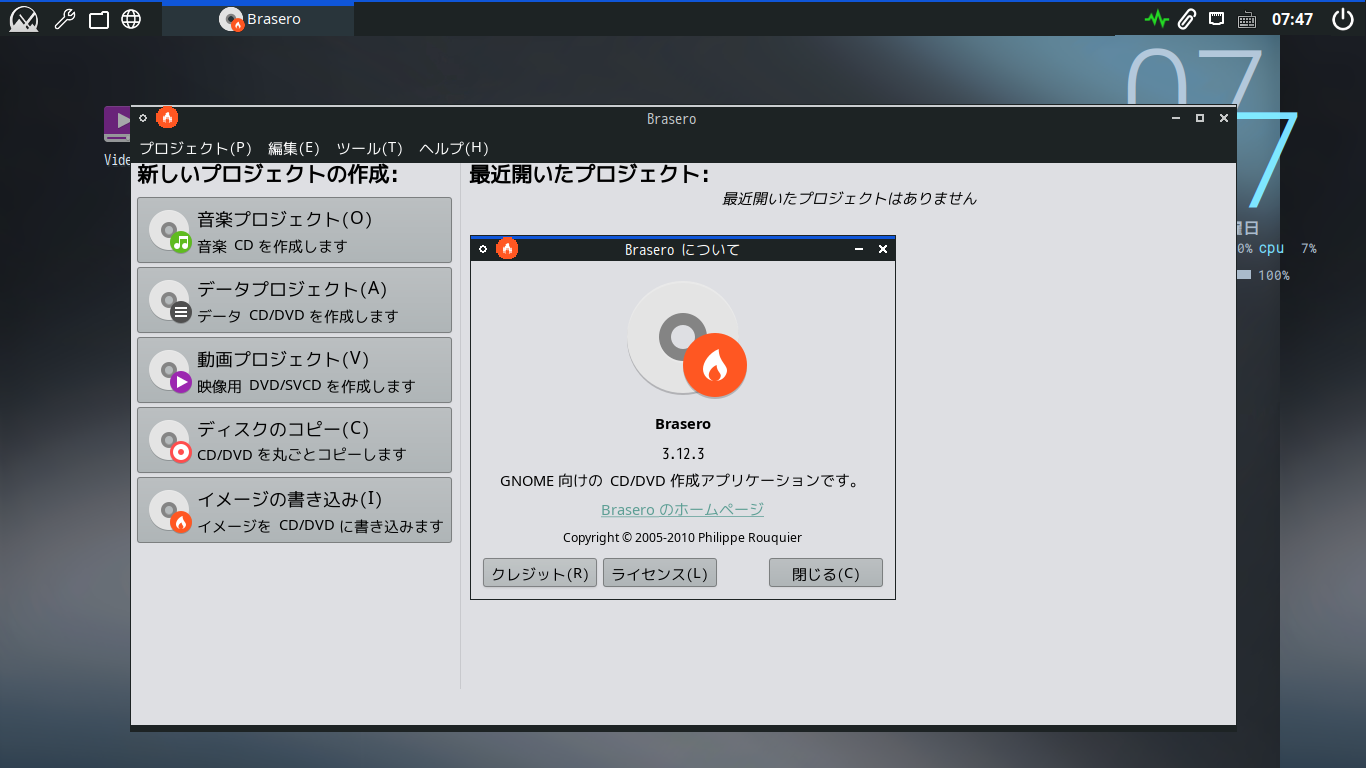The height and width of the screenshot is (768, 1366).
Task: Click the network tray icon
Action: 1217,18
